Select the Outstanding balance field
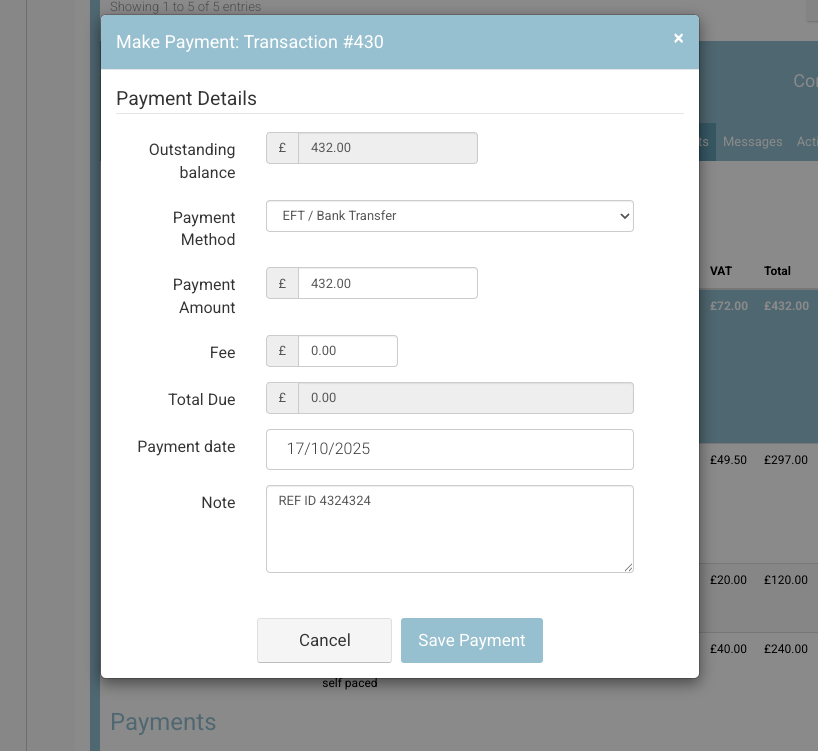 pyautogui.click(x=387, y=148)
